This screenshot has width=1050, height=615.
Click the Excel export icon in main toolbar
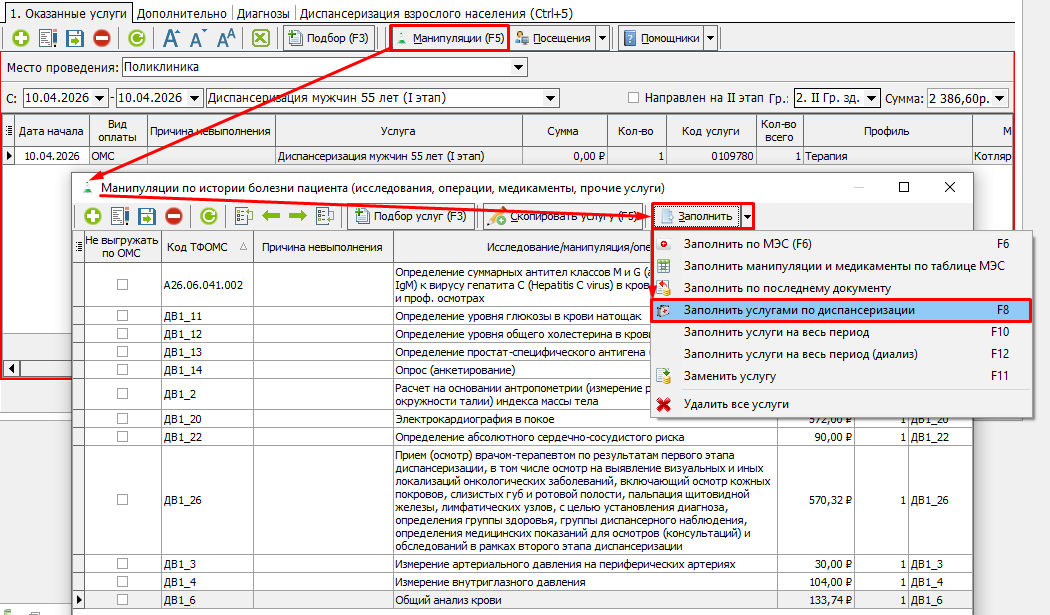(260, 39)
